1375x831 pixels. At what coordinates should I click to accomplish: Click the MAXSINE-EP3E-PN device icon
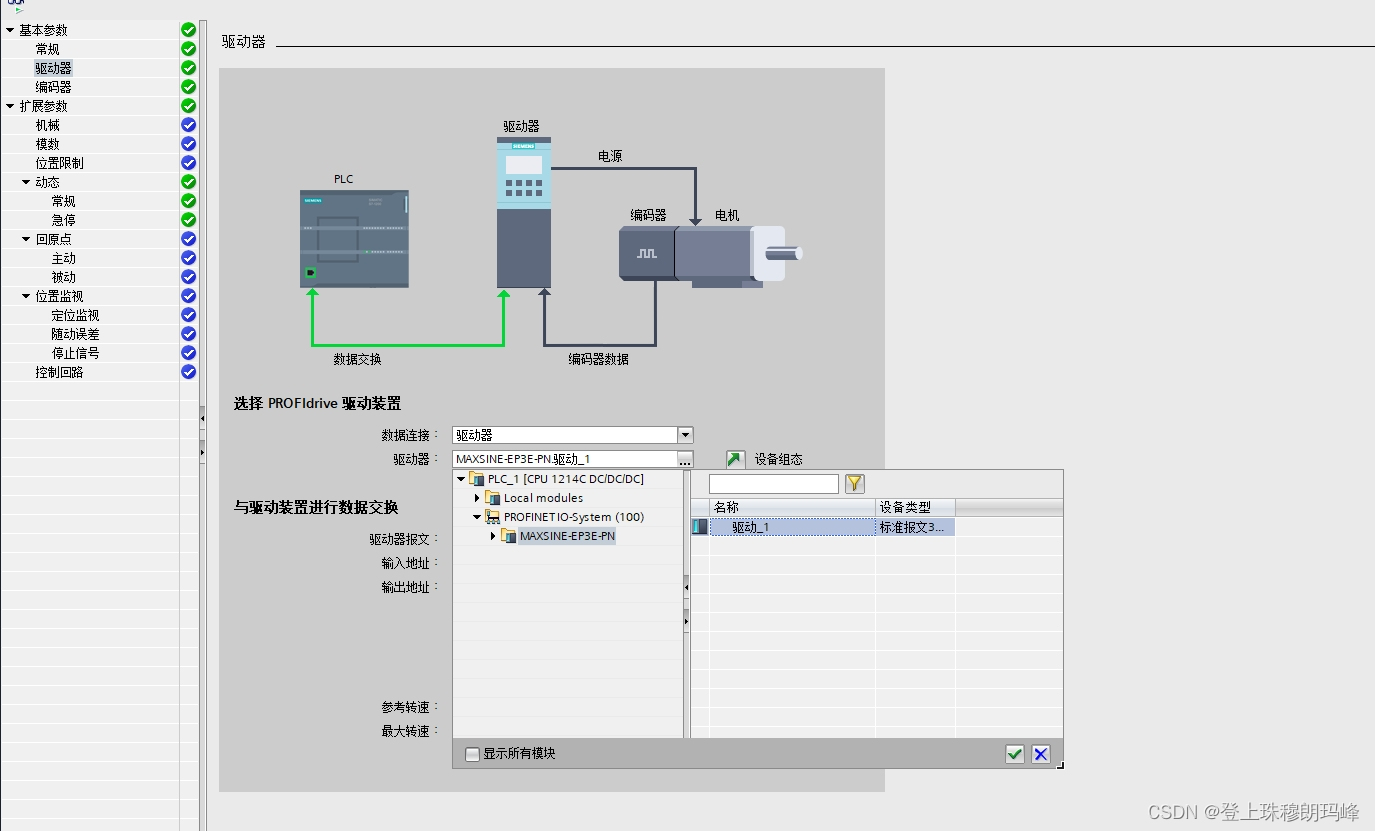coord(508,536)
